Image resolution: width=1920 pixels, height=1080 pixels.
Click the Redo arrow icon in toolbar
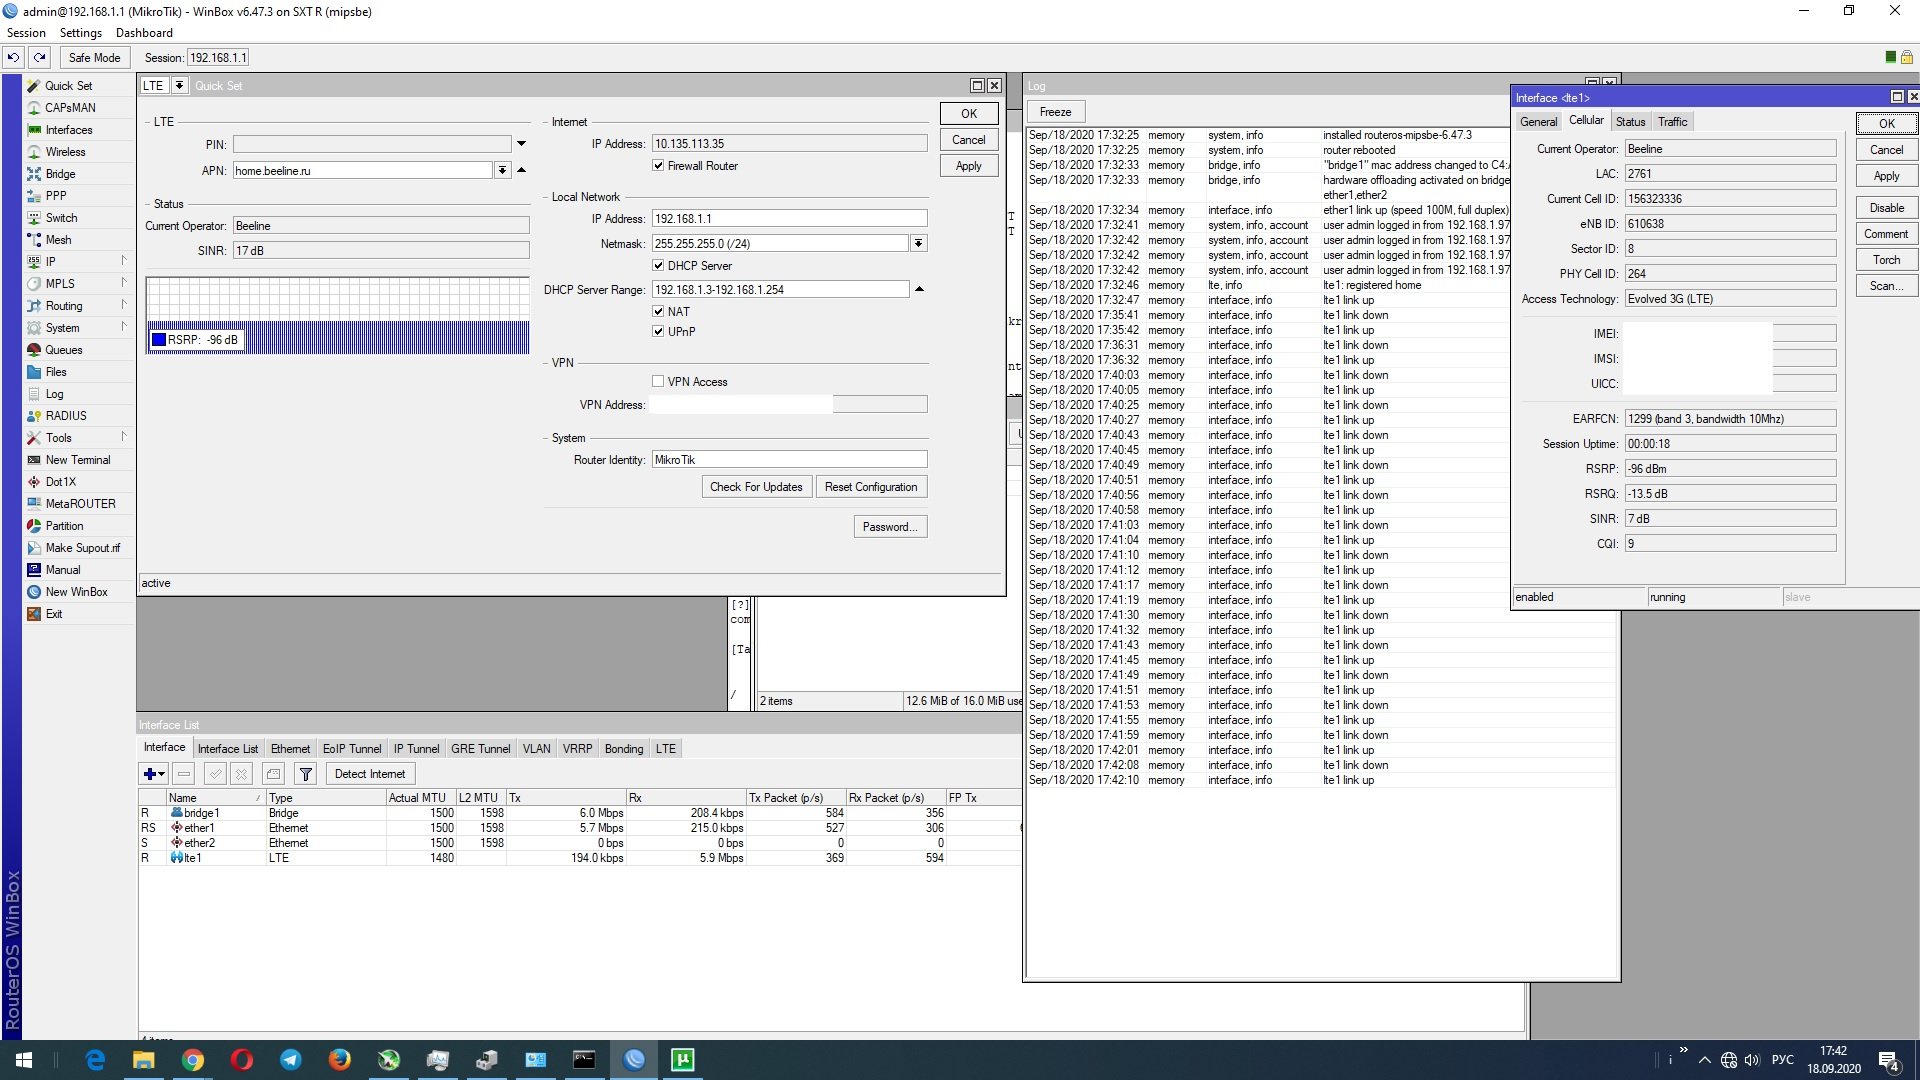(40, 58)
